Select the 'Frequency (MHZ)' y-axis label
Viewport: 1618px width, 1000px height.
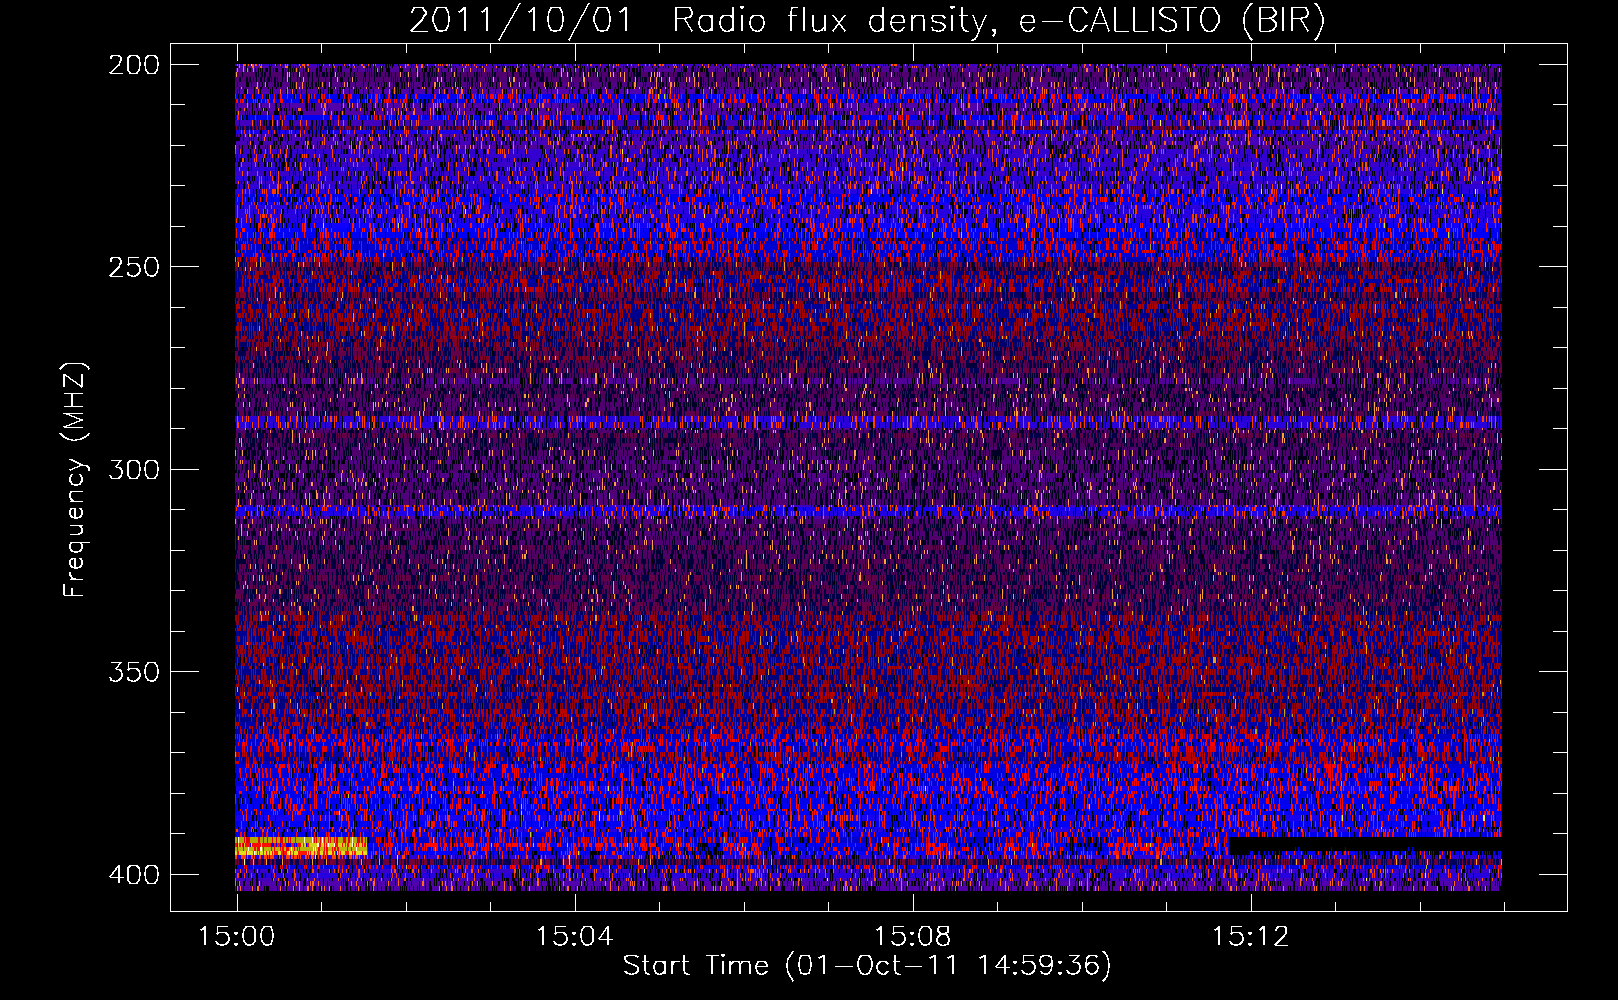click(75, 479)
